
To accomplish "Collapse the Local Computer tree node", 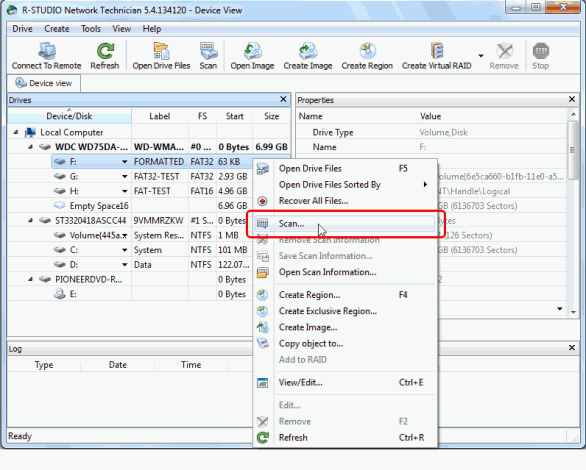I will pos(16,132).
